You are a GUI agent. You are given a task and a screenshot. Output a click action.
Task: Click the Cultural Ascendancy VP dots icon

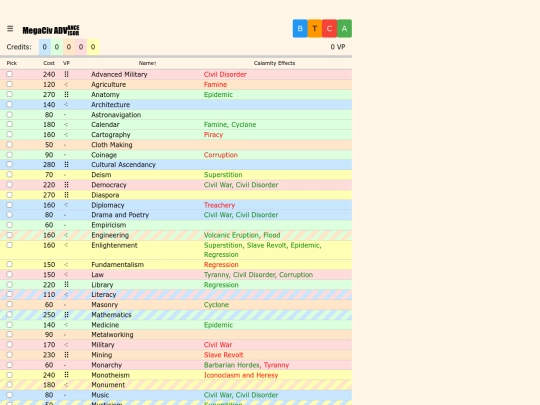[66, 165]
